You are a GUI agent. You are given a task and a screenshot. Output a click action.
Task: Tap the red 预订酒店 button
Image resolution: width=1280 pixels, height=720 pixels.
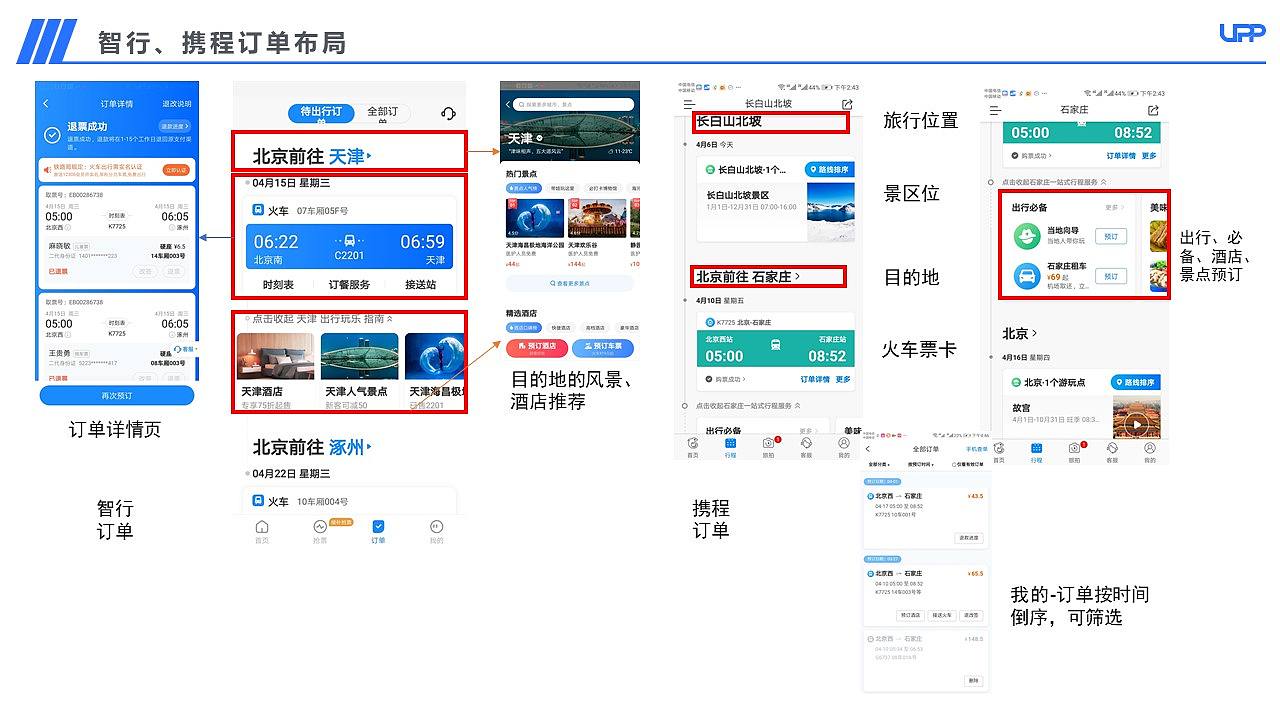point(538,348)
